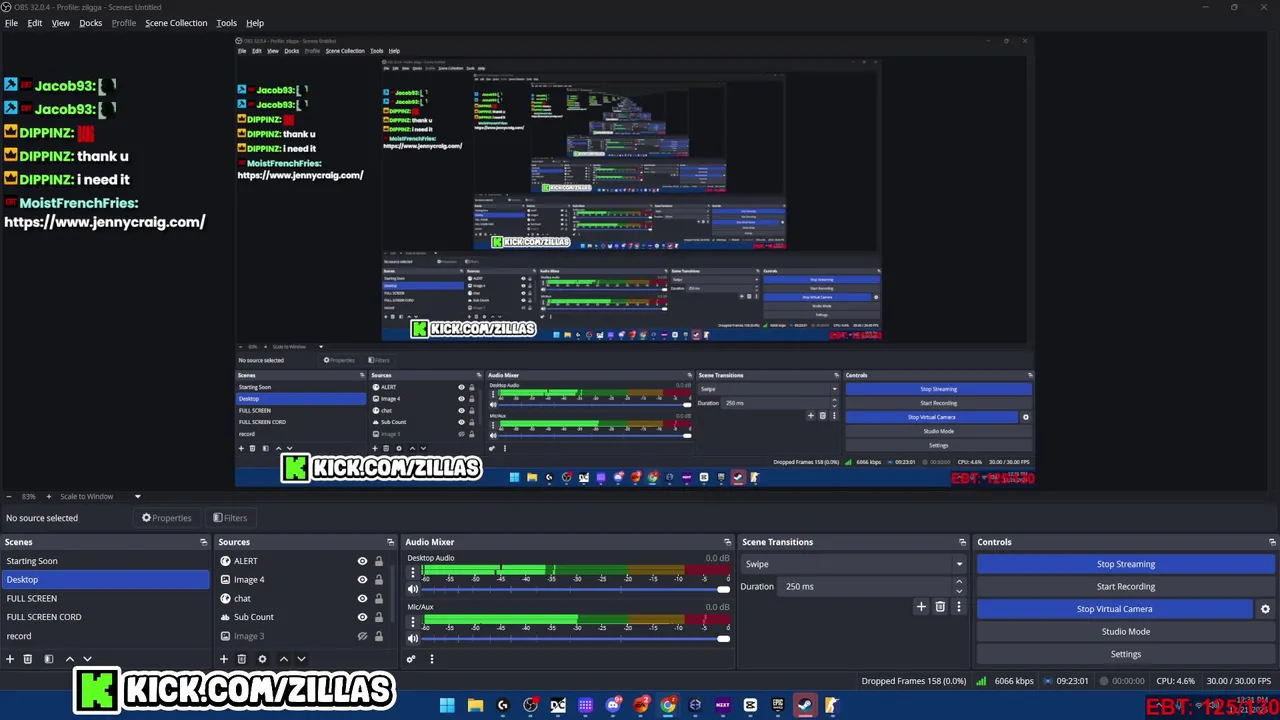Move scene up arrow in Scenes panel

(69, 659)
